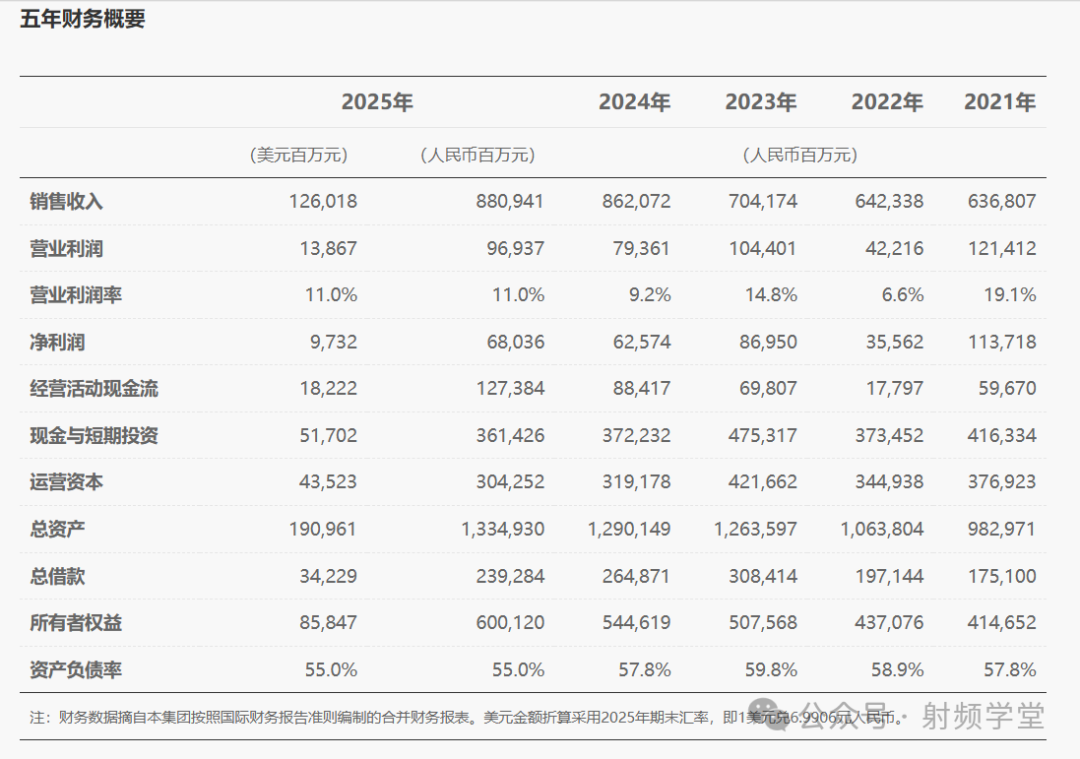This screenshot has width=1080, height=759.
Task: Select the operating profit value 79,361
Action: [642, 248]
